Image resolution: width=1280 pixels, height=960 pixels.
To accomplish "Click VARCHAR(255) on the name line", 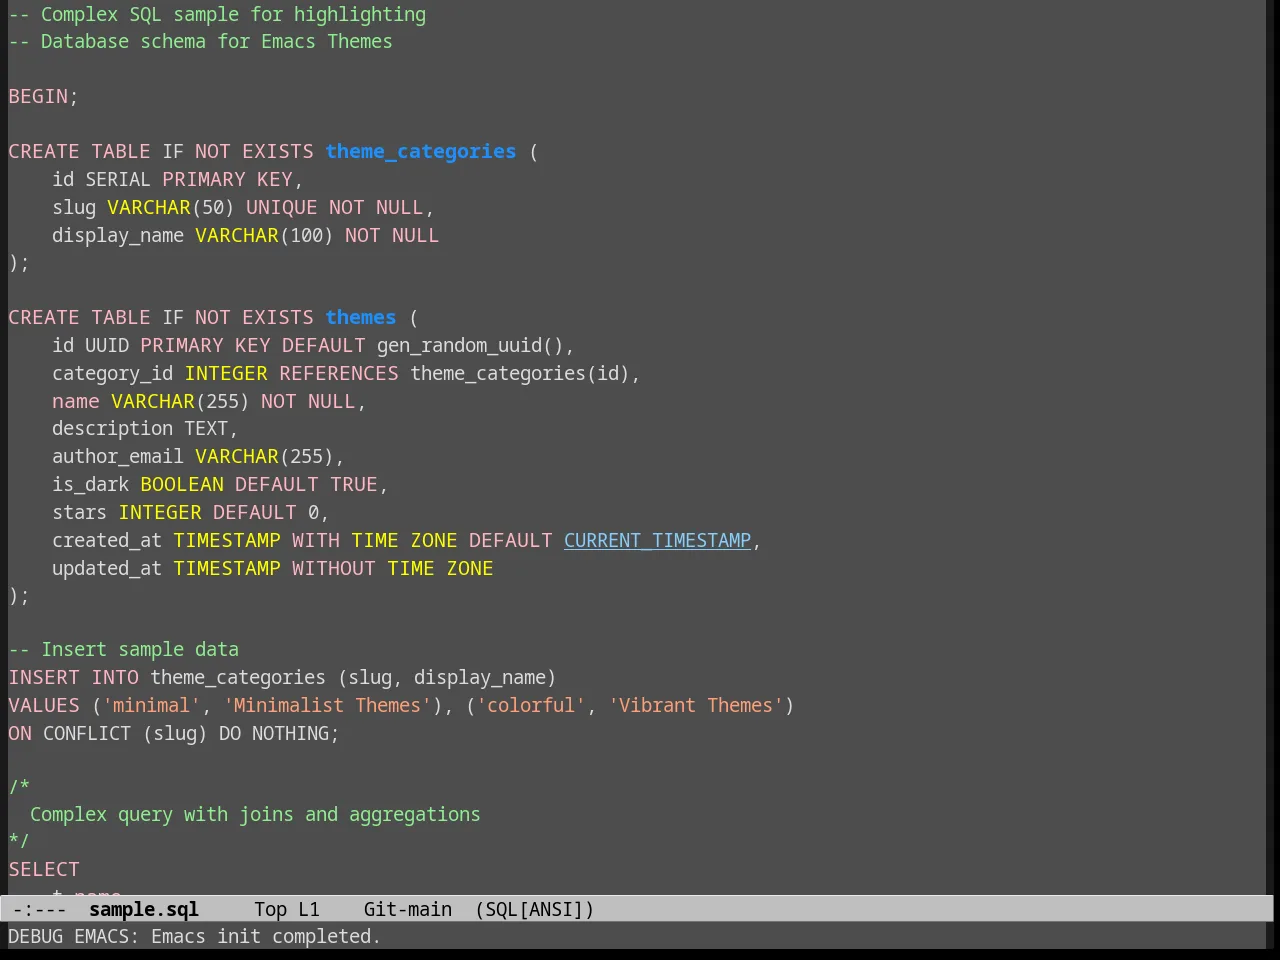I will [x=180, y=401].
